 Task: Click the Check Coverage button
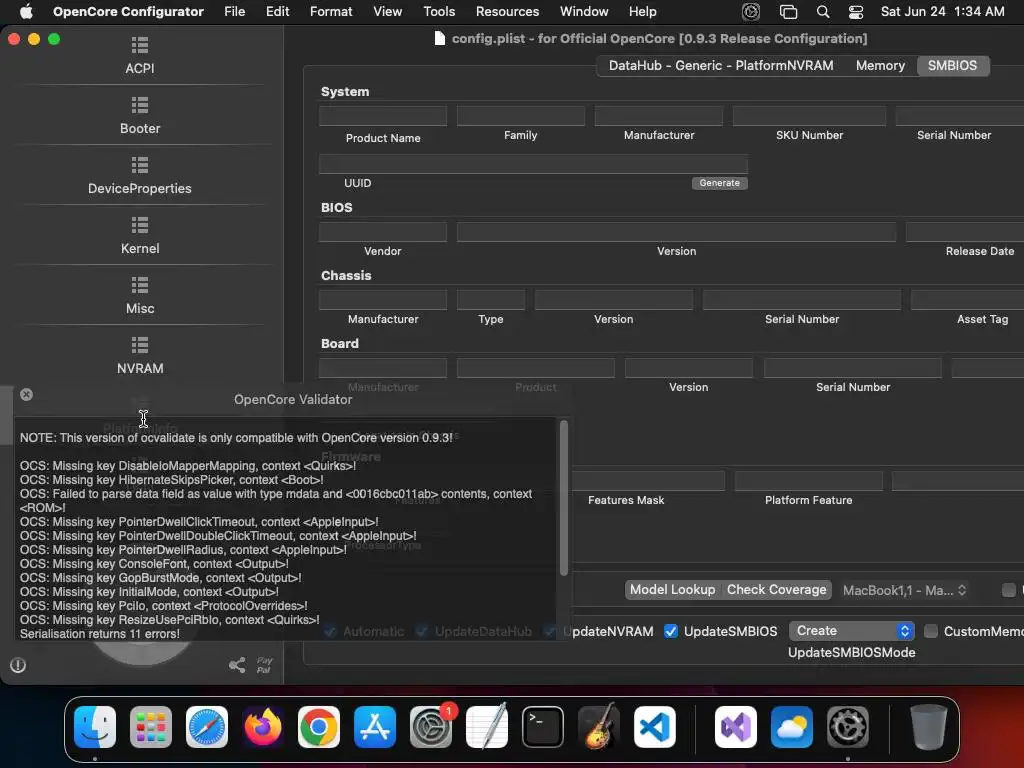(x=776, y=590)
